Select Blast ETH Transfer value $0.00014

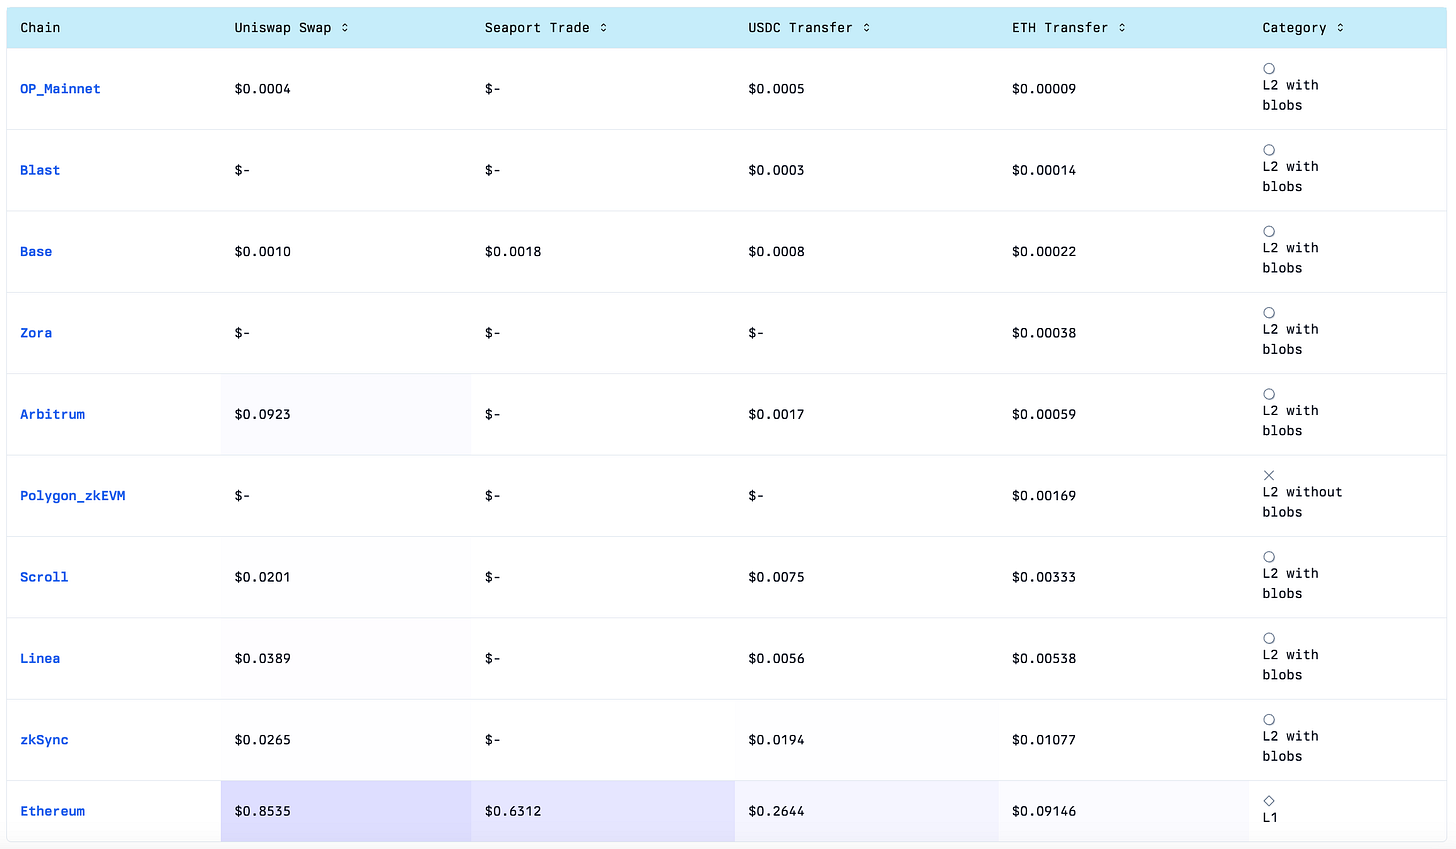(x=1044, y=170)
